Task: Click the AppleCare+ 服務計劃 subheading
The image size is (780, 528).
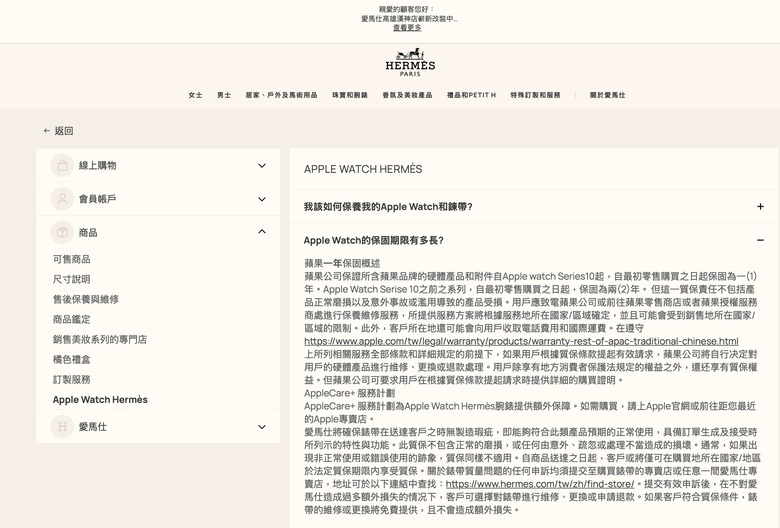Action: click(x=349, y=393)
